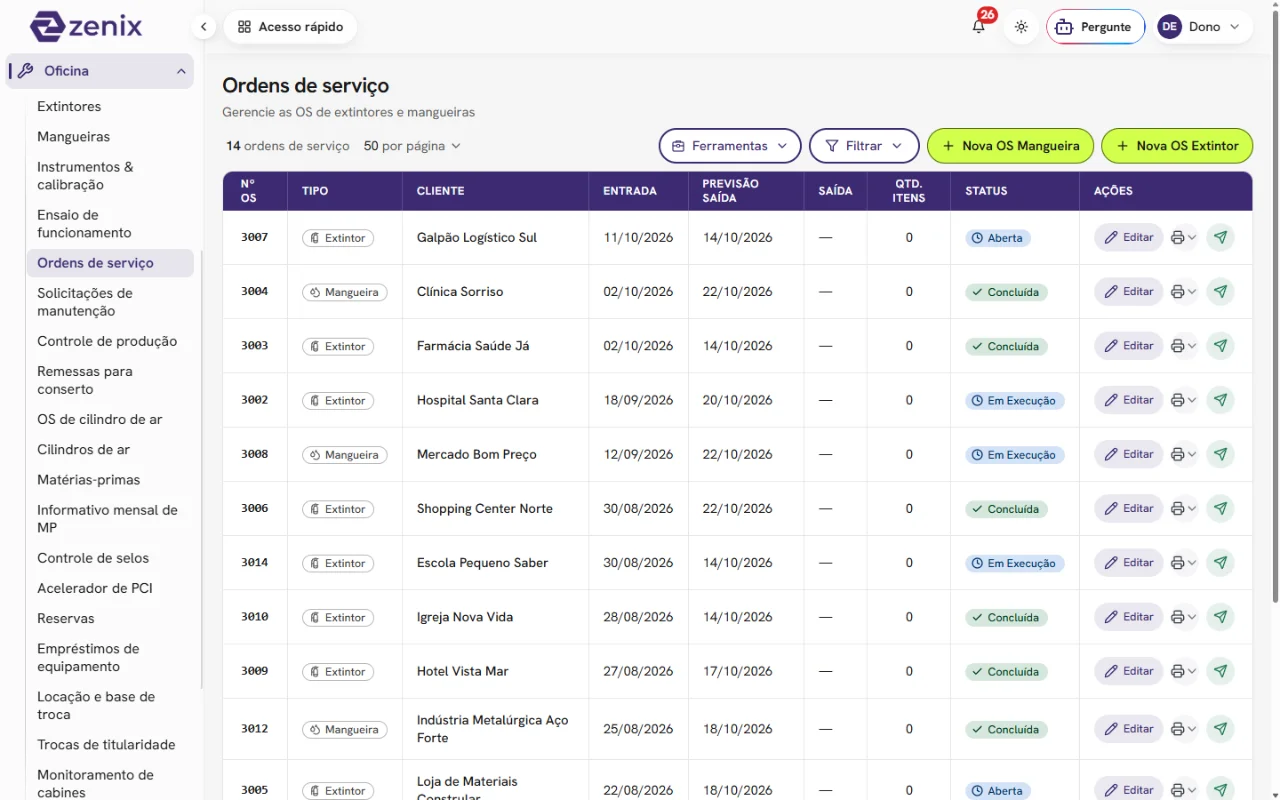Send OS 3007 using the paper plane icon
The height and width of the screenshot is (800, 1280).
click(x=1220, y=238)
